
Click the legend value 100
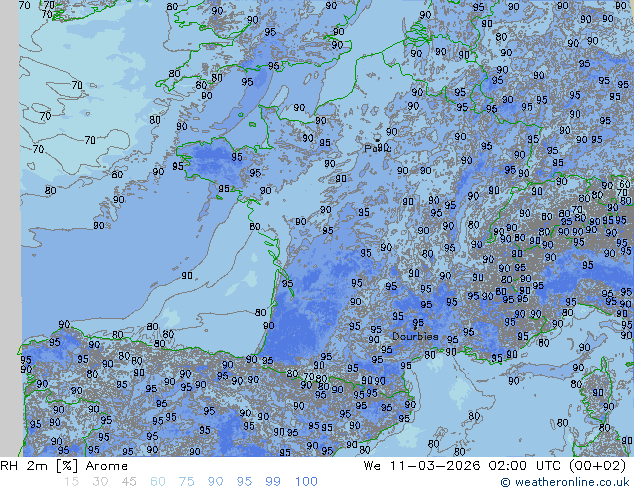[306, 482]
